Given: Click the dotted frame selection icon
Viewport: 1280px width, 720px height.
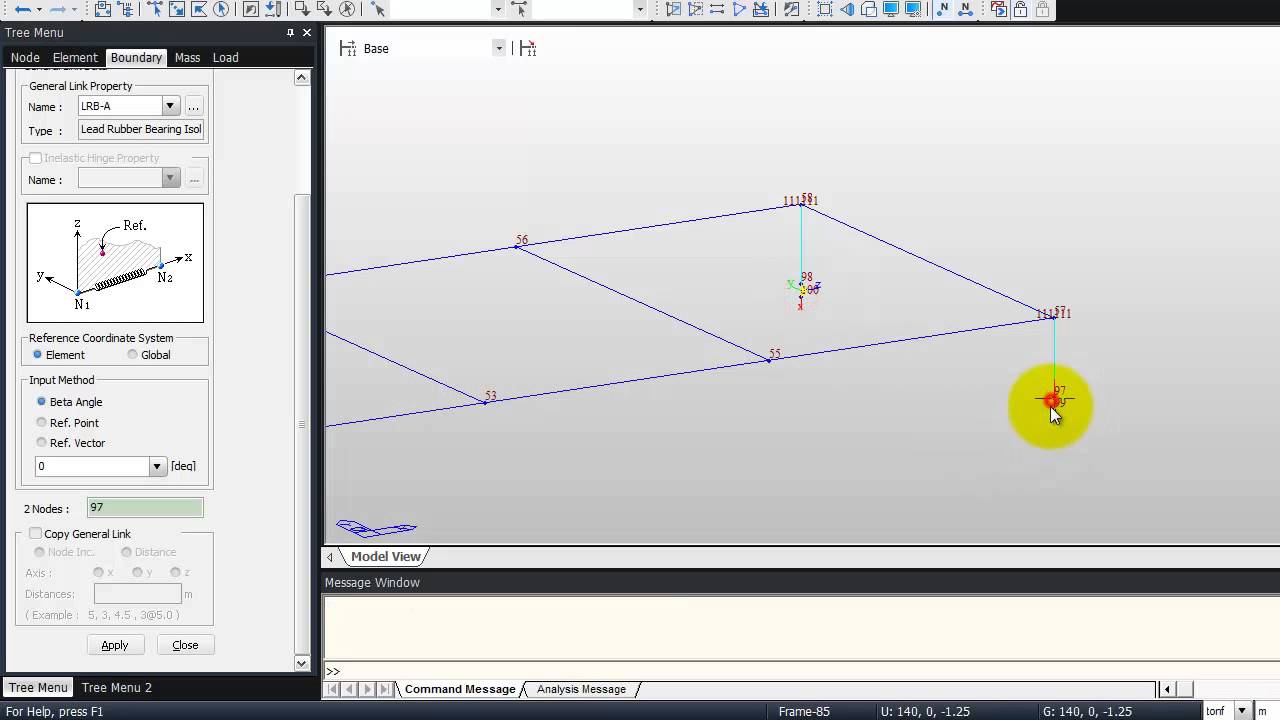Looking at the screenshot, I should 824,9.
